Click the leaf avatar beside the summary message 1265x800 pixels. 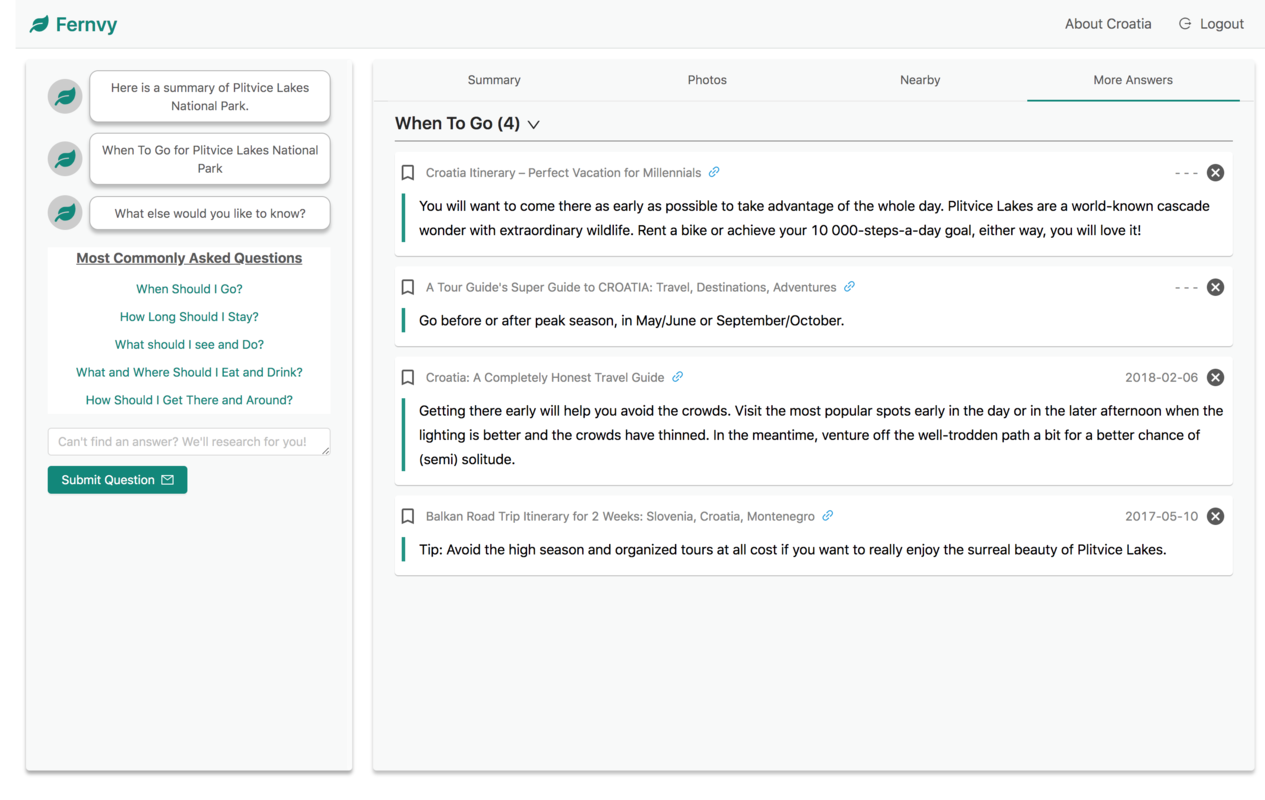[64, 96]
